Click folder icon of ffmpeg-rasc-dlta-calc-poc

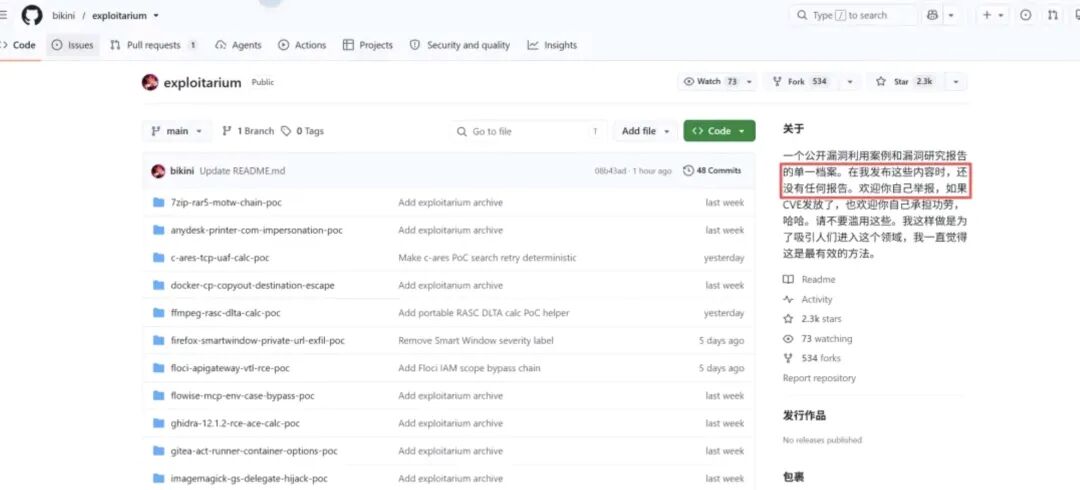(158, 313)
